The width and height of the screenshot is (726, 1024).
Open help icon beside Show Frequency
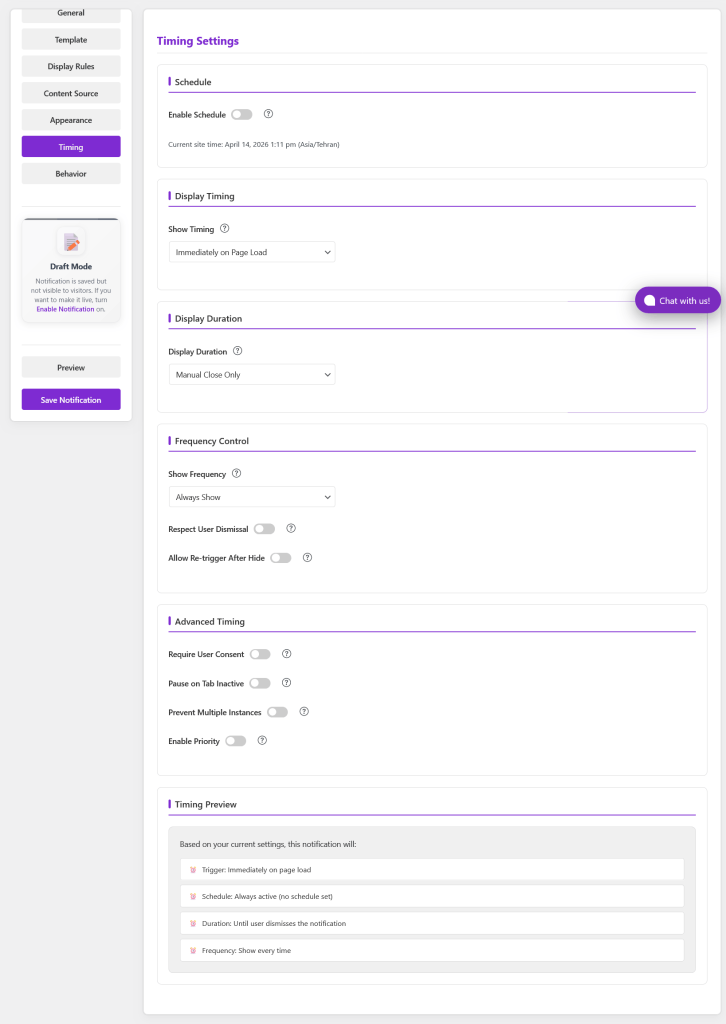pos(236,473)
